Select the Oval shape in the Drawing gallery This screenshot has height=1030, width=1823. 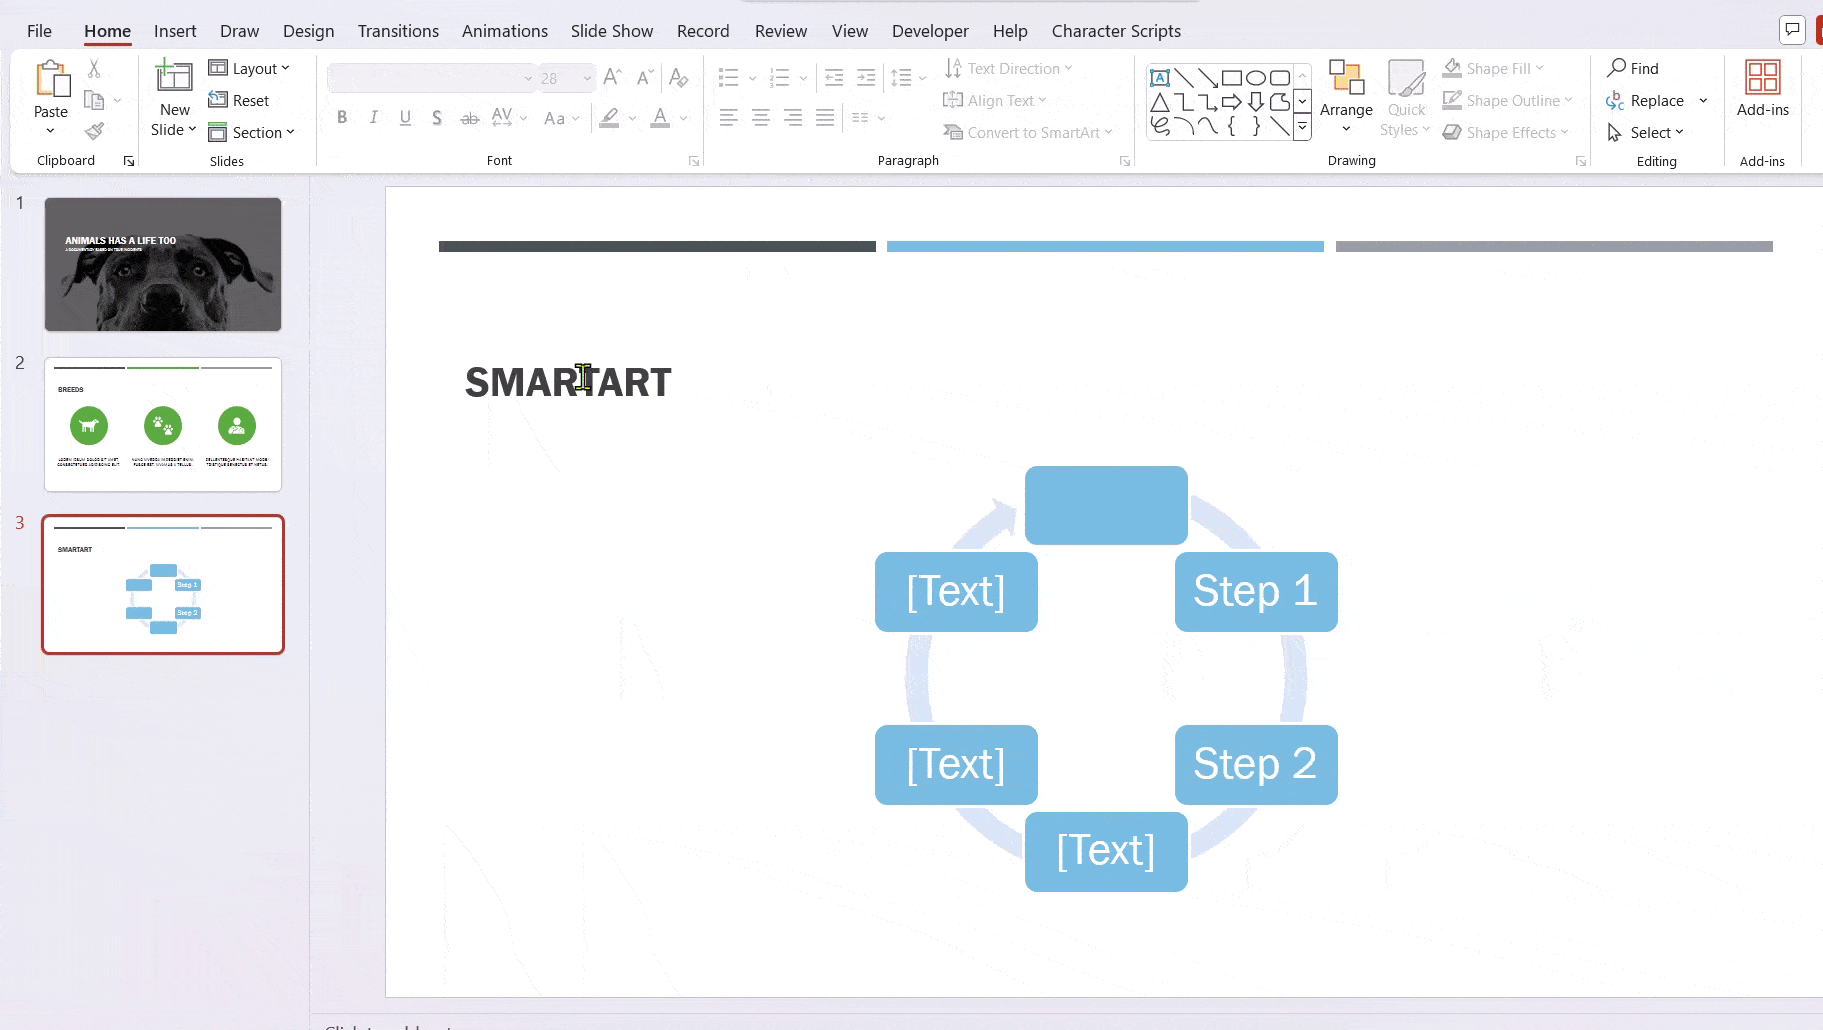(1256, 77)
